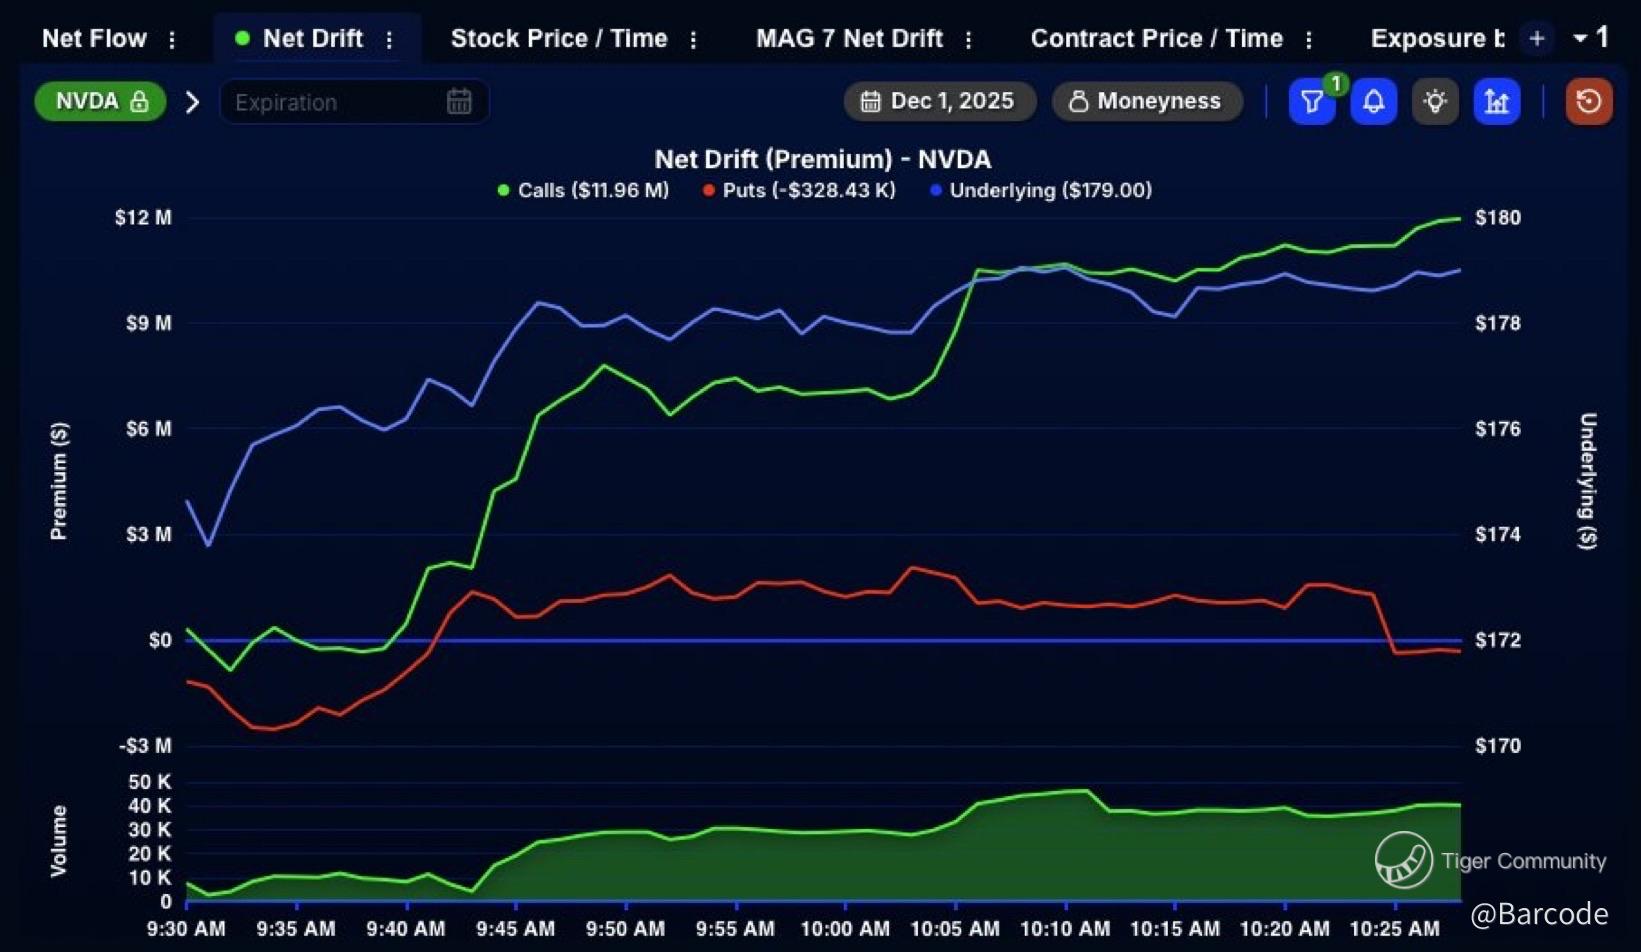The height and width of the screenshot is (952, 1641).
Task: Open Net Flow tab options menu
Action: (x=172, y=39)
